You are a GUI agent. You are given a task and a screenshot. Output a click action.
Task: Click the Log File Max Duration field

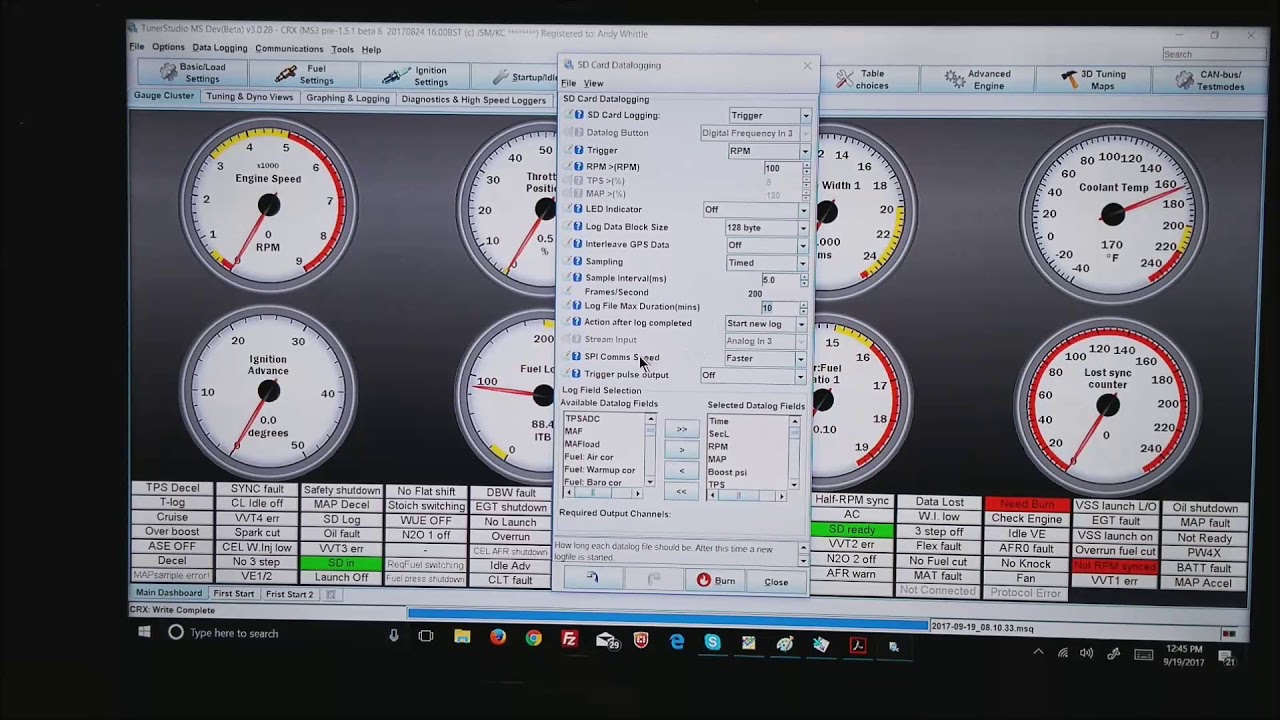780,308
